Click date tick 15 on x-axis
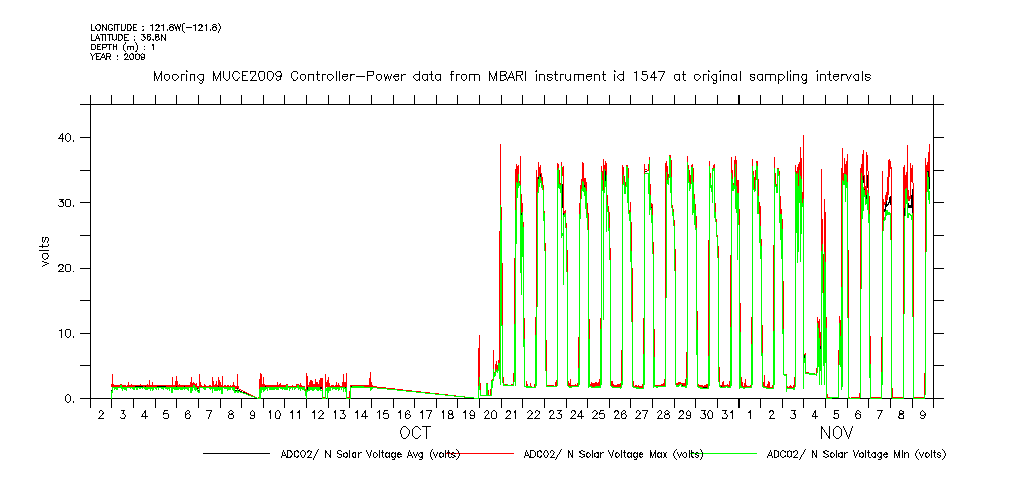 pyautogui.click(x=382, y=414)
